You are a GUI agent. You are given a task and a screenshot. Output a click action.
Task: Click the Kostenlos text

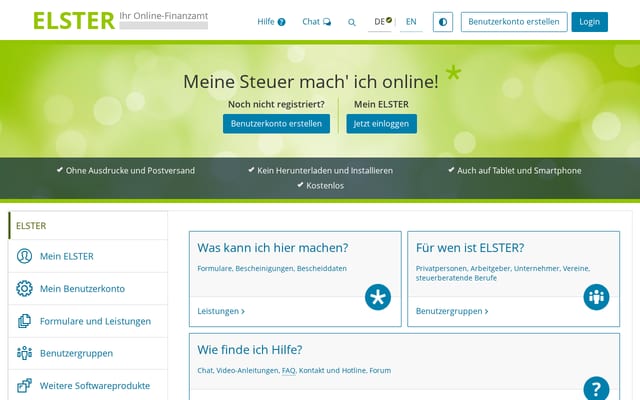pos(325,186)
